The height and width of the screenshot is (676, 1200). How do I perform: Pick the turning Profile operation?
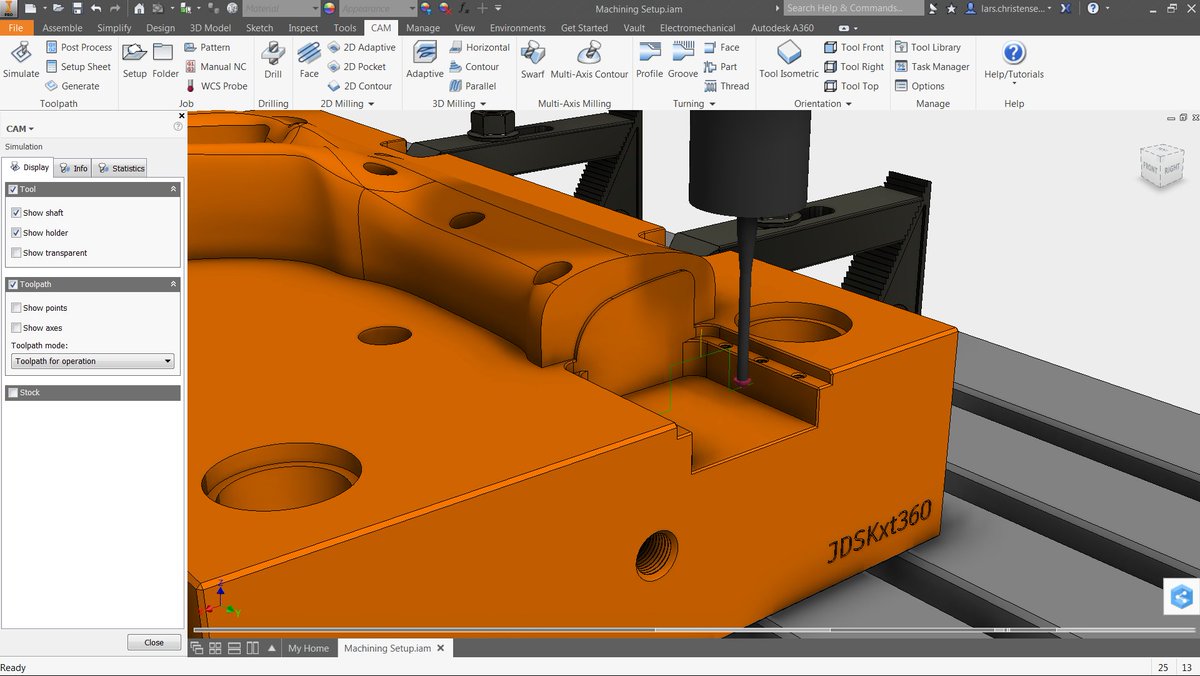click(x=650, y=60)
